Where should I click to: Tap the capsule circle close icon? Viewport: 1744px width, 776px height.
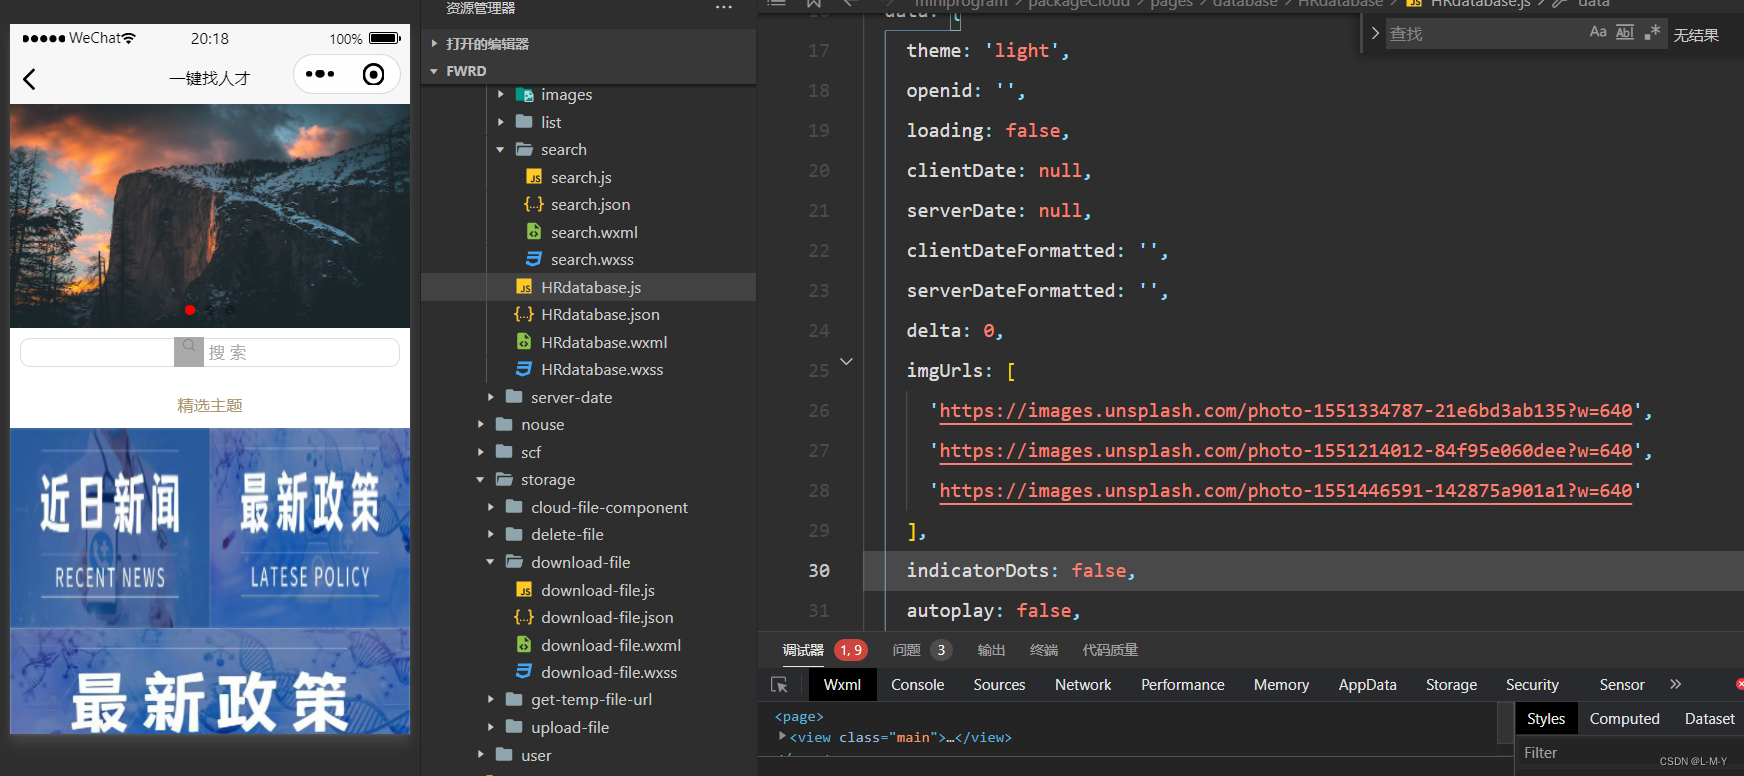pyautogui.click(x=373, y=74)
